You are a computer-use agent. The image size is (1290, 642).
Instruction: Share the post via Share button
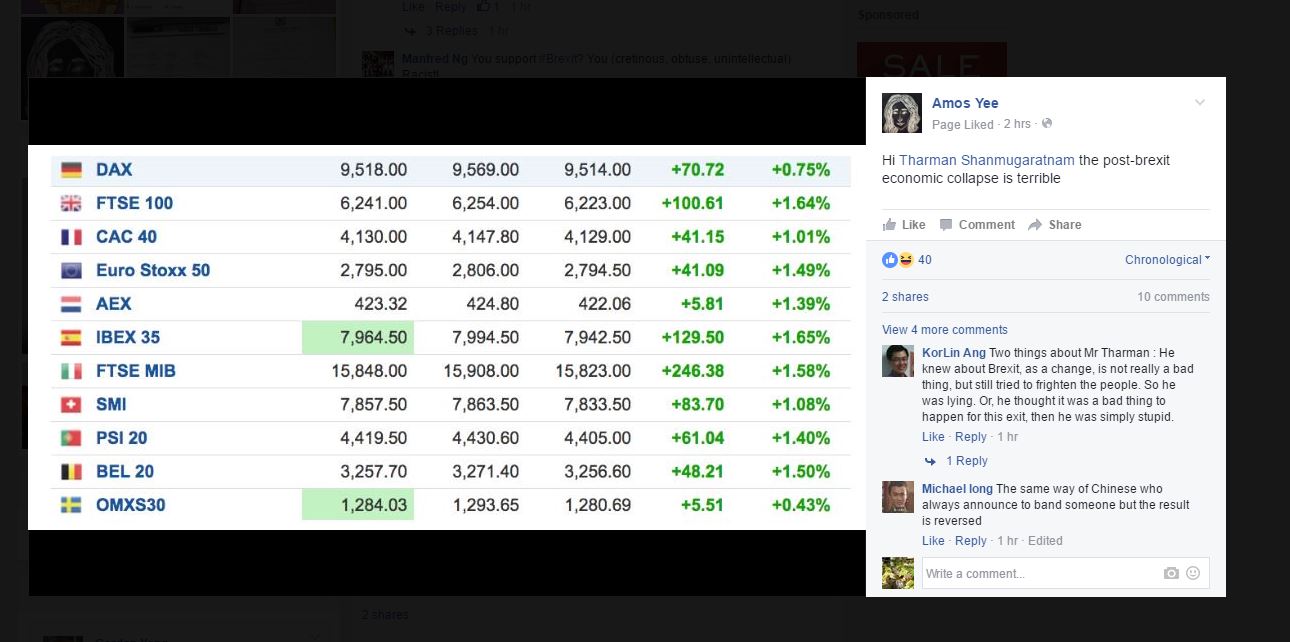point(1055,225)
